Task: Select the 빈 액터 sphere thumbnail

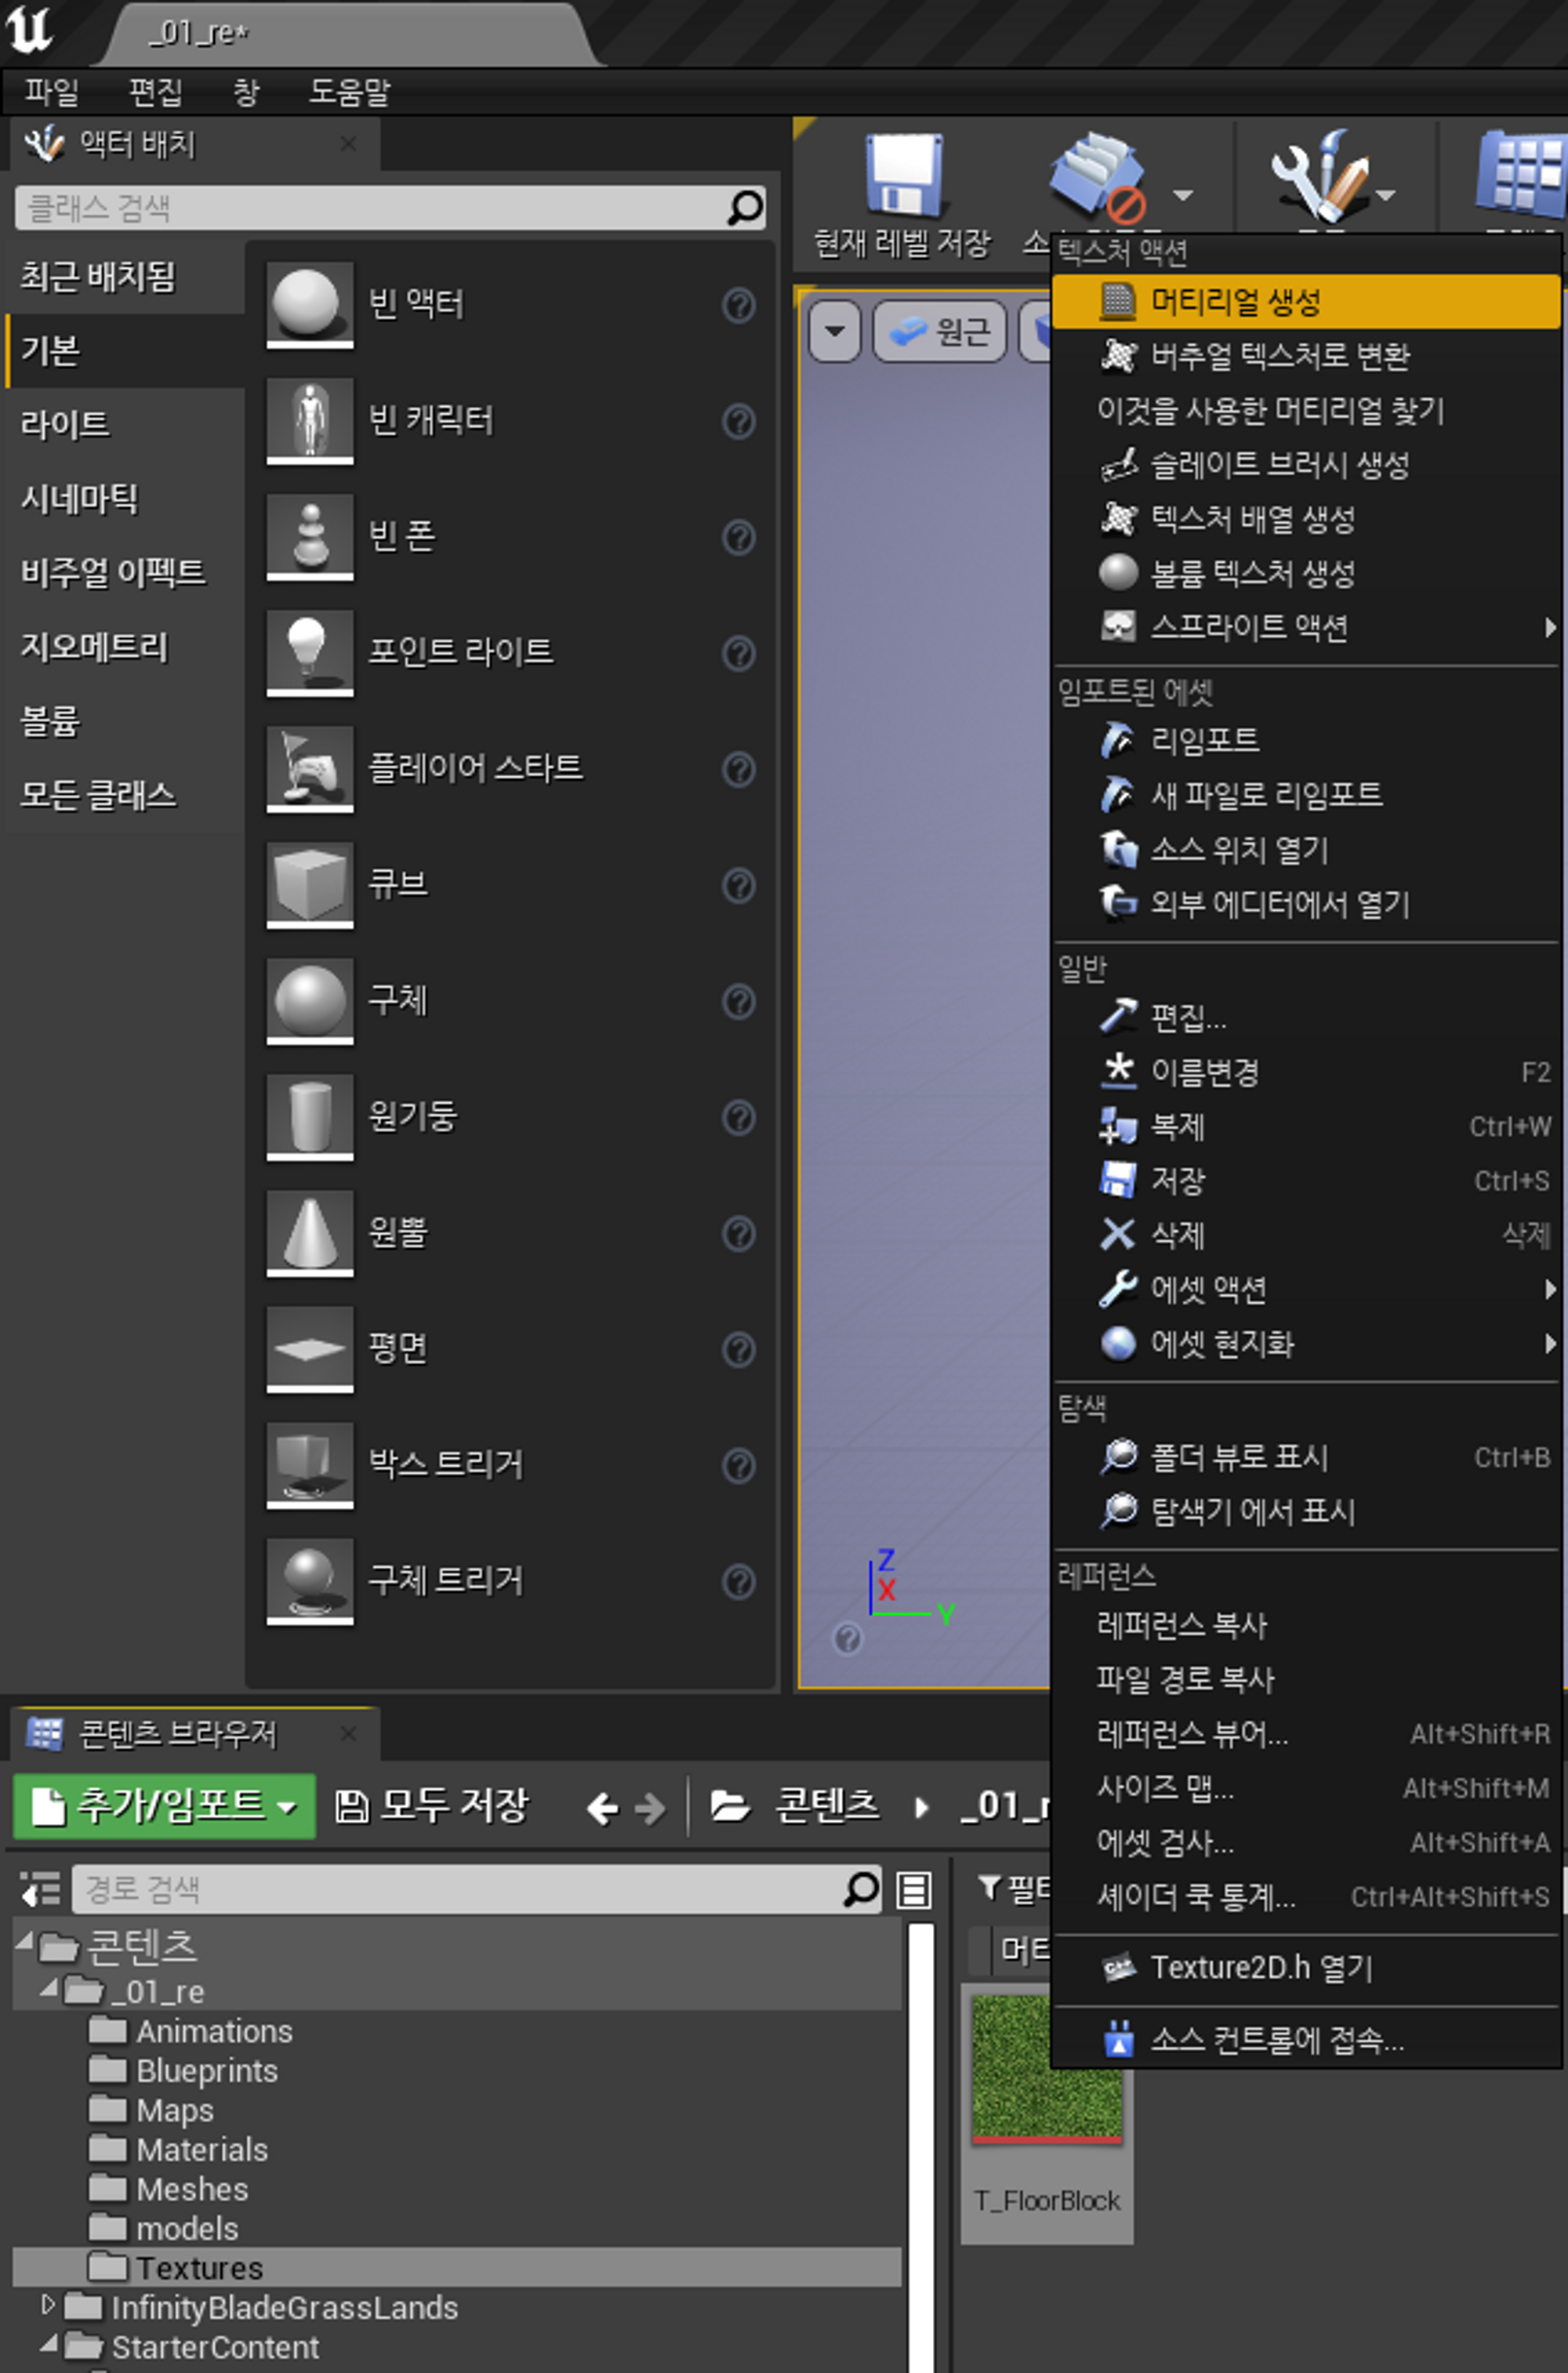Action: point(309,304)
